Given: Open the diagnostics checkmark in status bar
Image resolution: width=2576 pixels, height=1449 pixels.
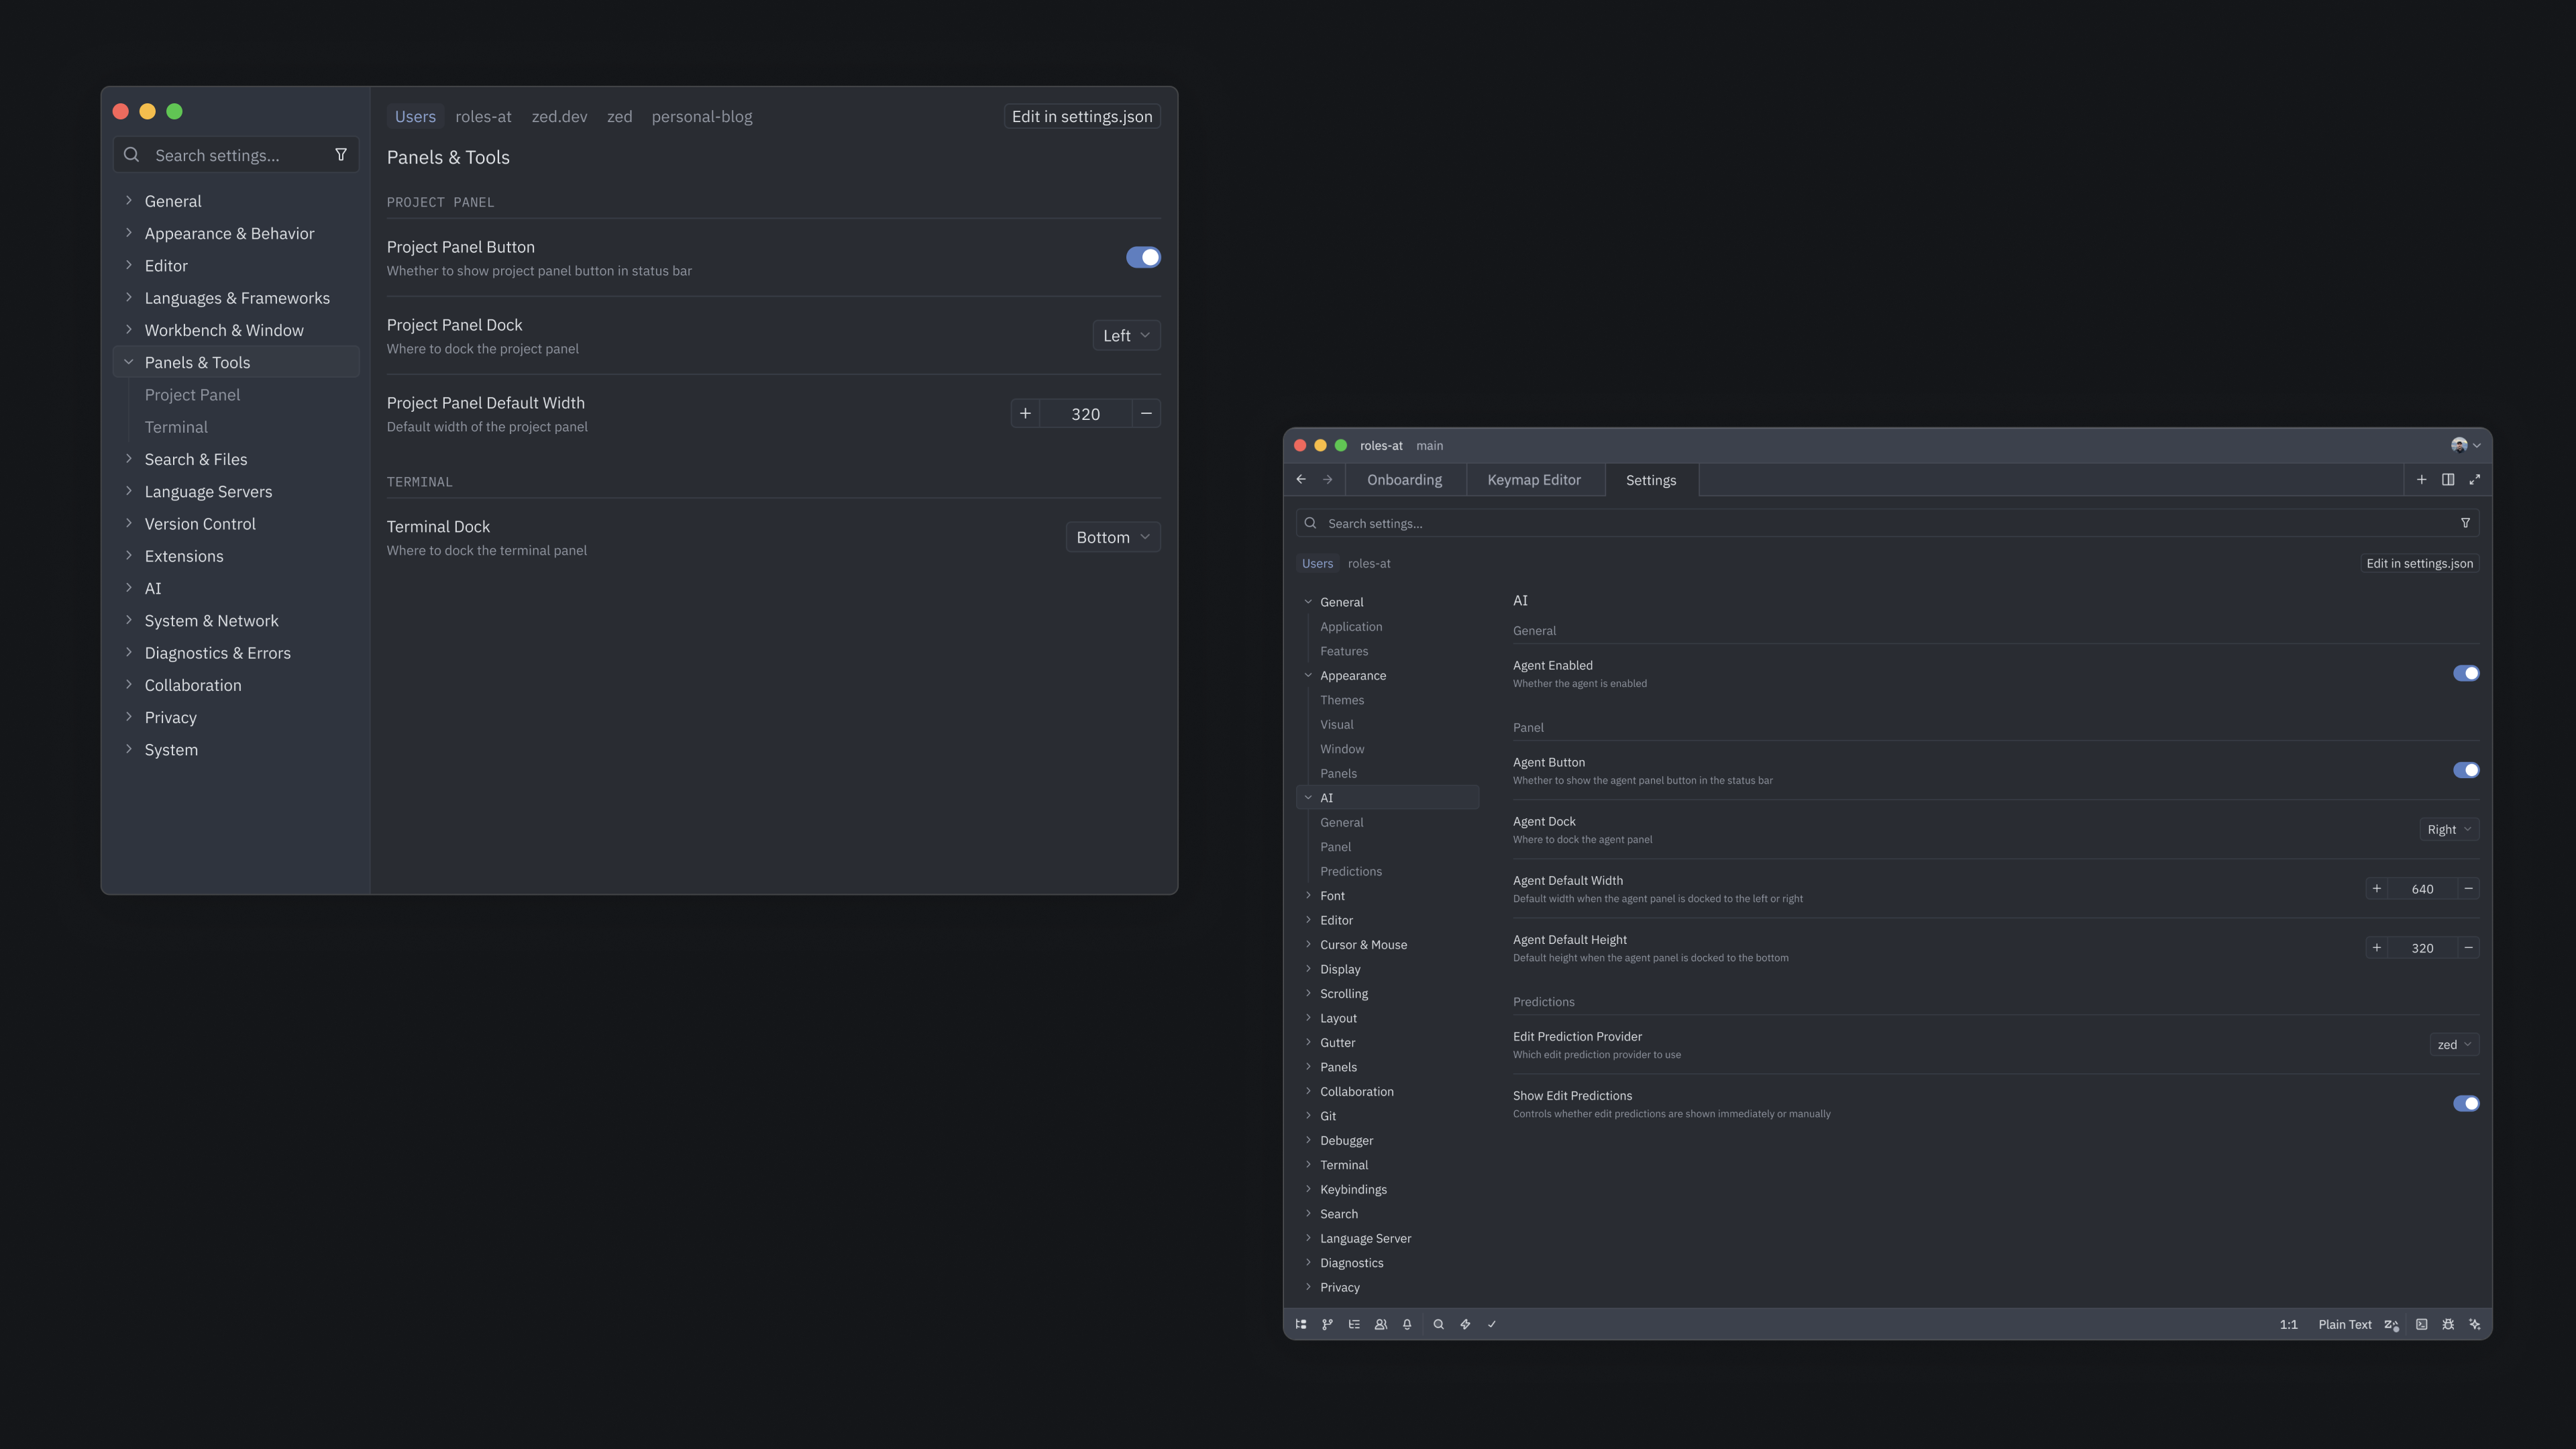Looking at the screenshot, I should pyautogui.click(x=1492, y=1324).
